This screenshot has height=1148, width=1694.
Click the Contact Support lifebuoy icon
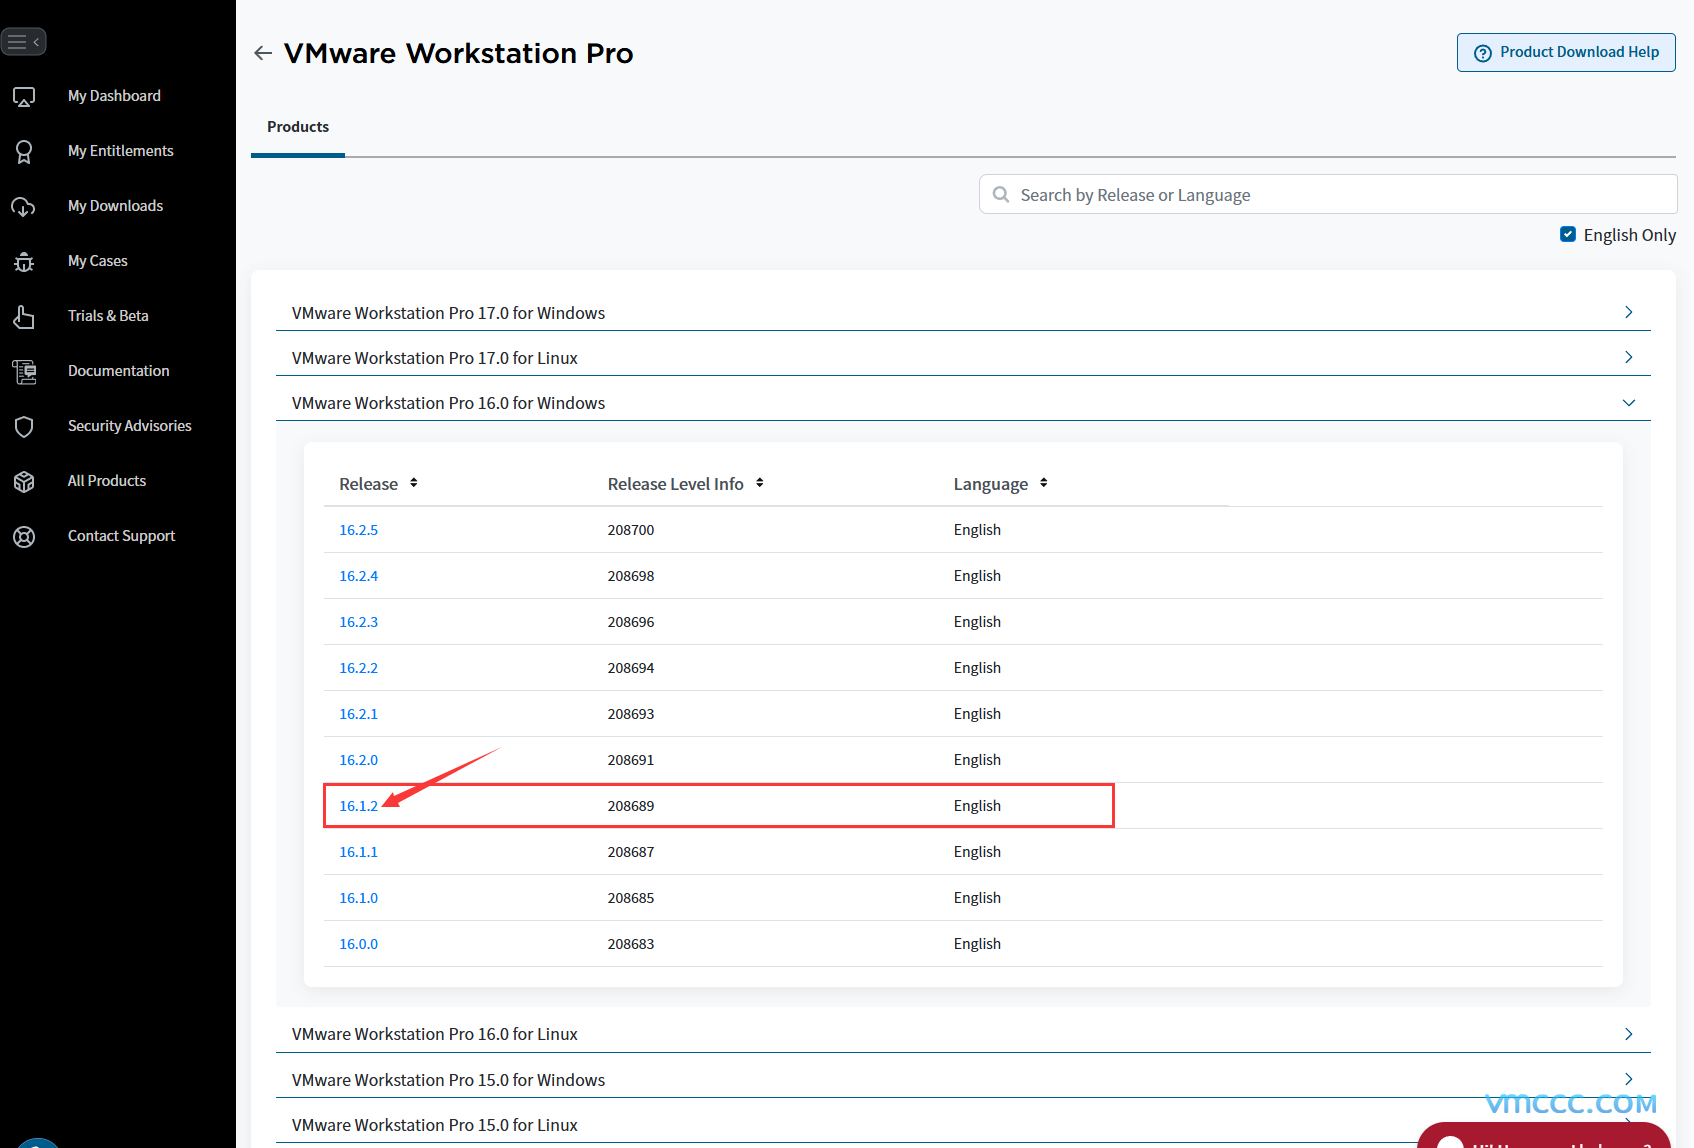pos(24,537)
